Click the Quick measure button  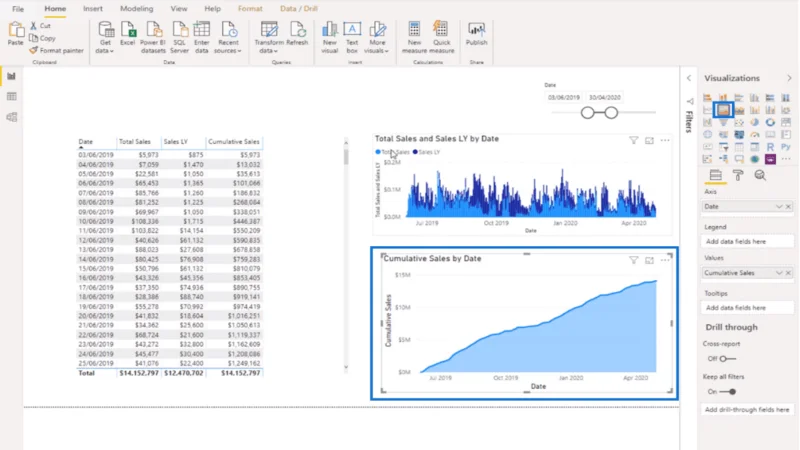[441, 37]
